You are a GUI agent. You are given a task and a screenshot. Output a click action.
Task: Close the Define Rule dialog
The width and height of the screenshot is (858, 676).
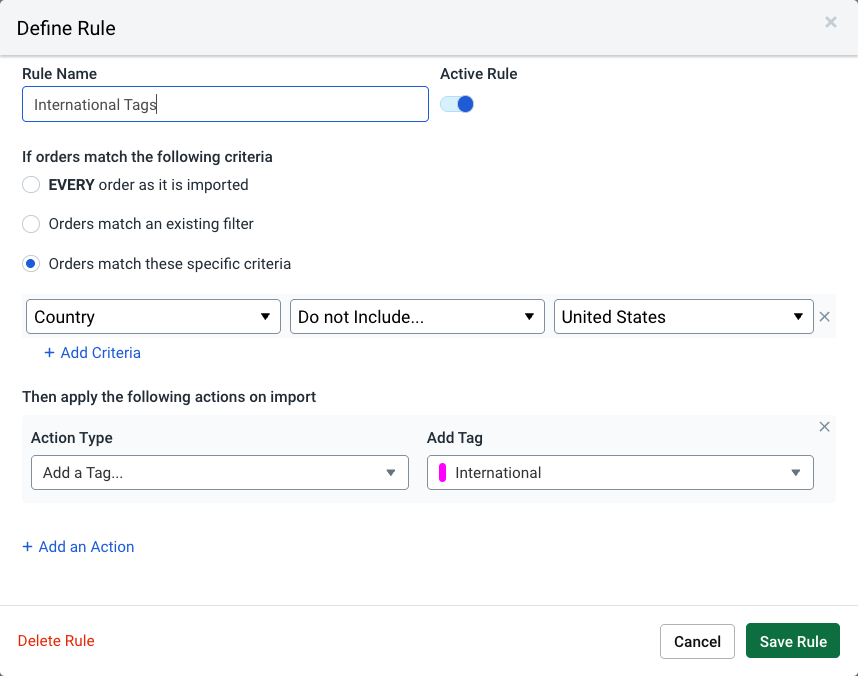click(830, 22)
